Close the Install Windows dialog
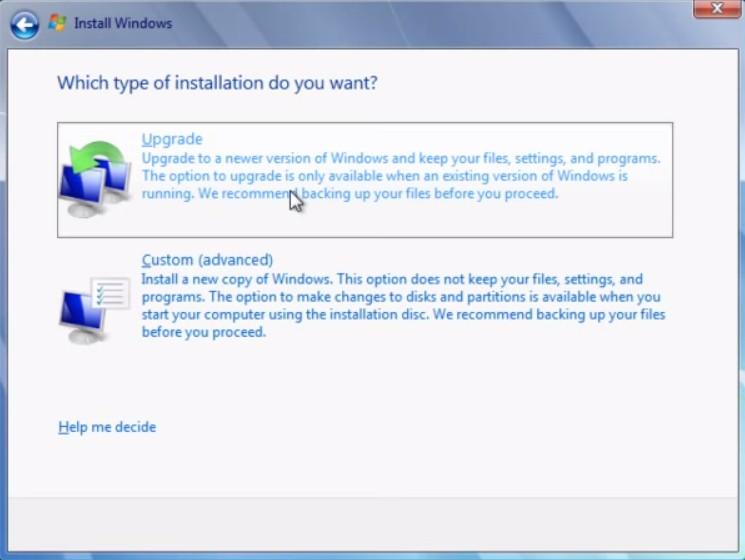The width and height of the screenshot is (745, 560). 716,9
